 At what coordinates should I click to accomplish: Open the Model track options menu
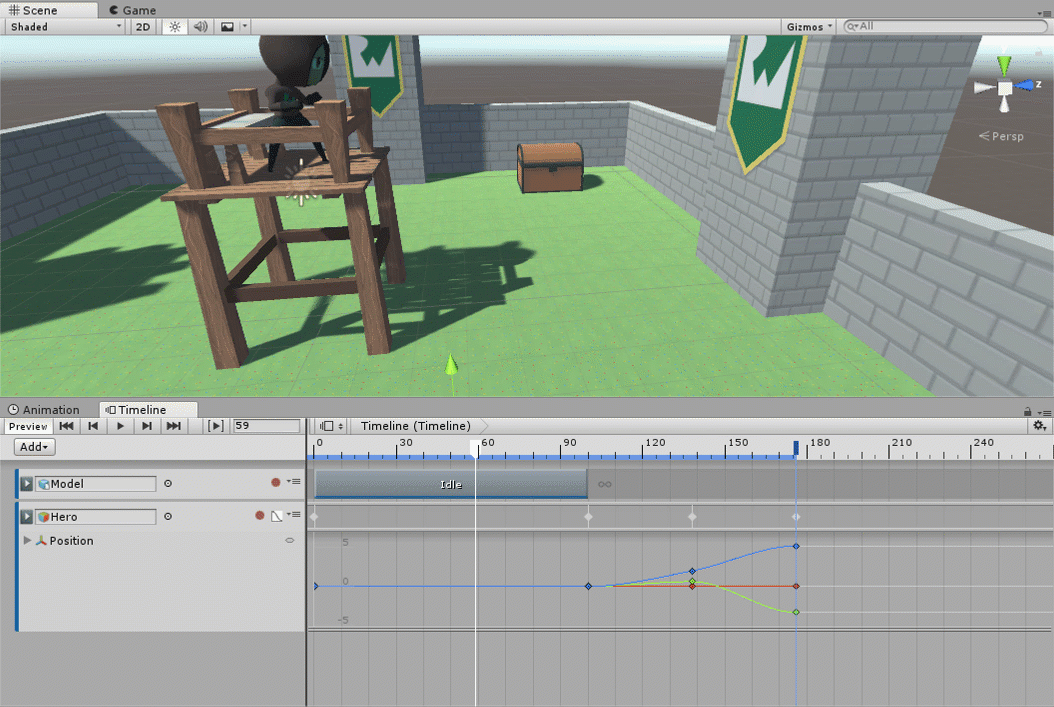click(294, 482)
